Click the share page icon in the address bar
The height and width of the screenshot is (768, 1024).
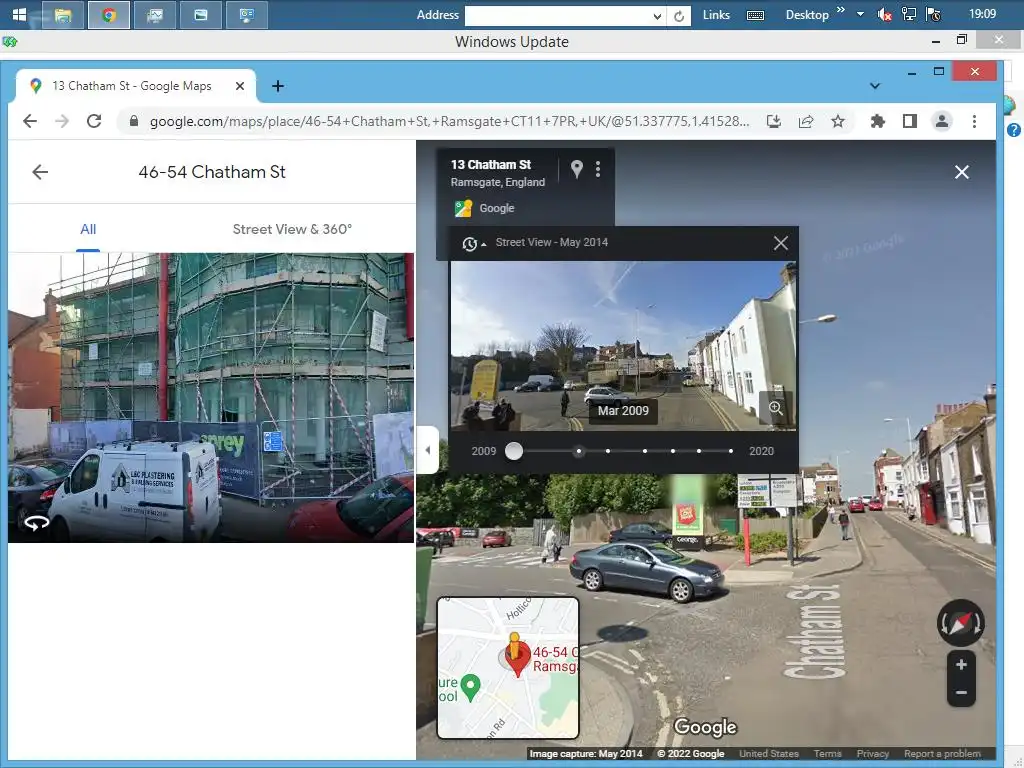click(x=806, y=121)
